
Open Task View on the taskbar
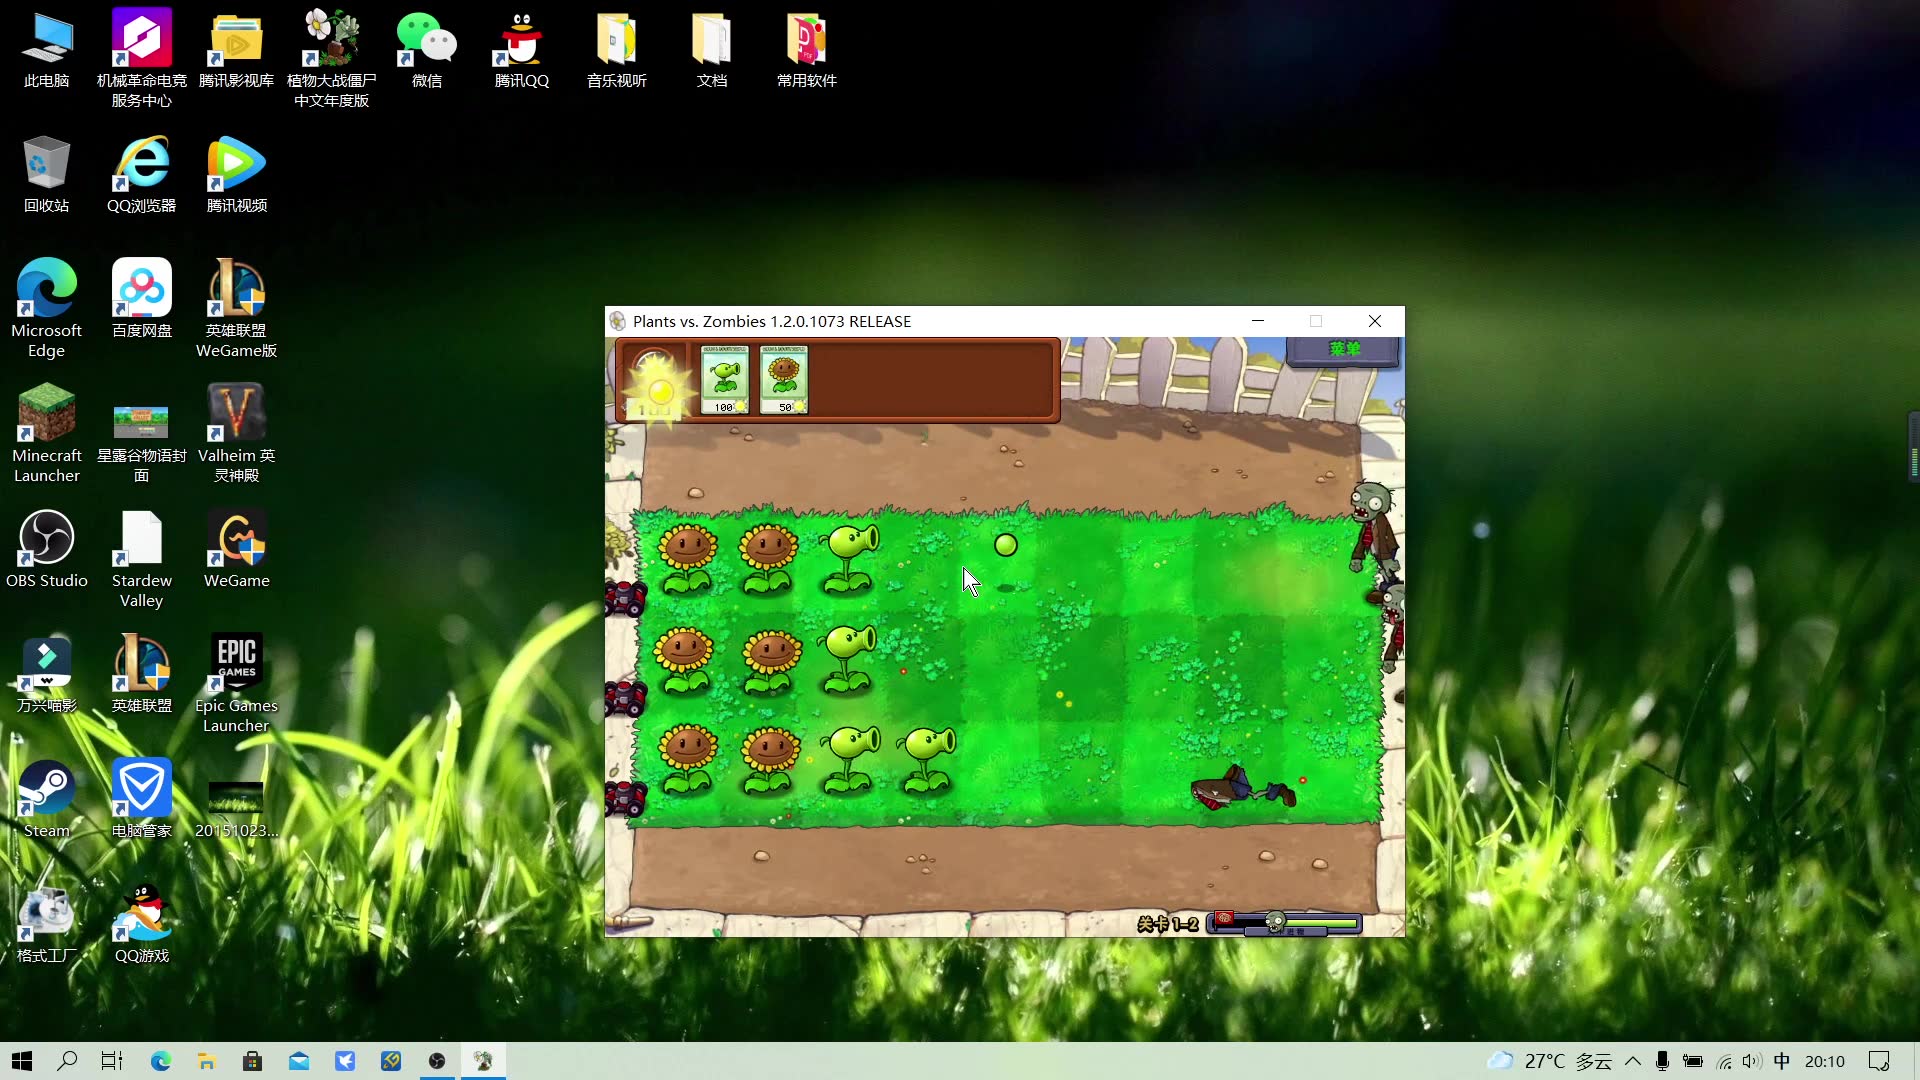click(x=112, y=1061)
